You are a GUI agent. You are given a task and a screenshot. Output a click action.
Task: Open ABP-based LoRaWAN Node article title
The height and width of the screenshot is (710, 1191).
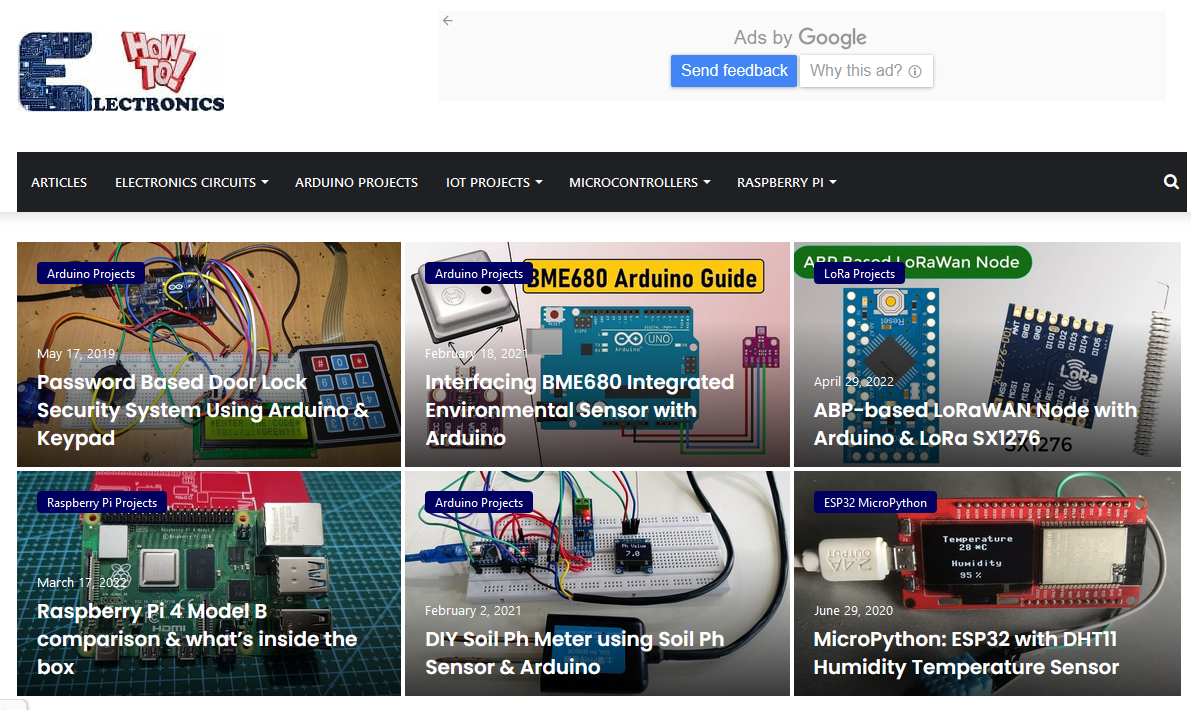point(975,424)
